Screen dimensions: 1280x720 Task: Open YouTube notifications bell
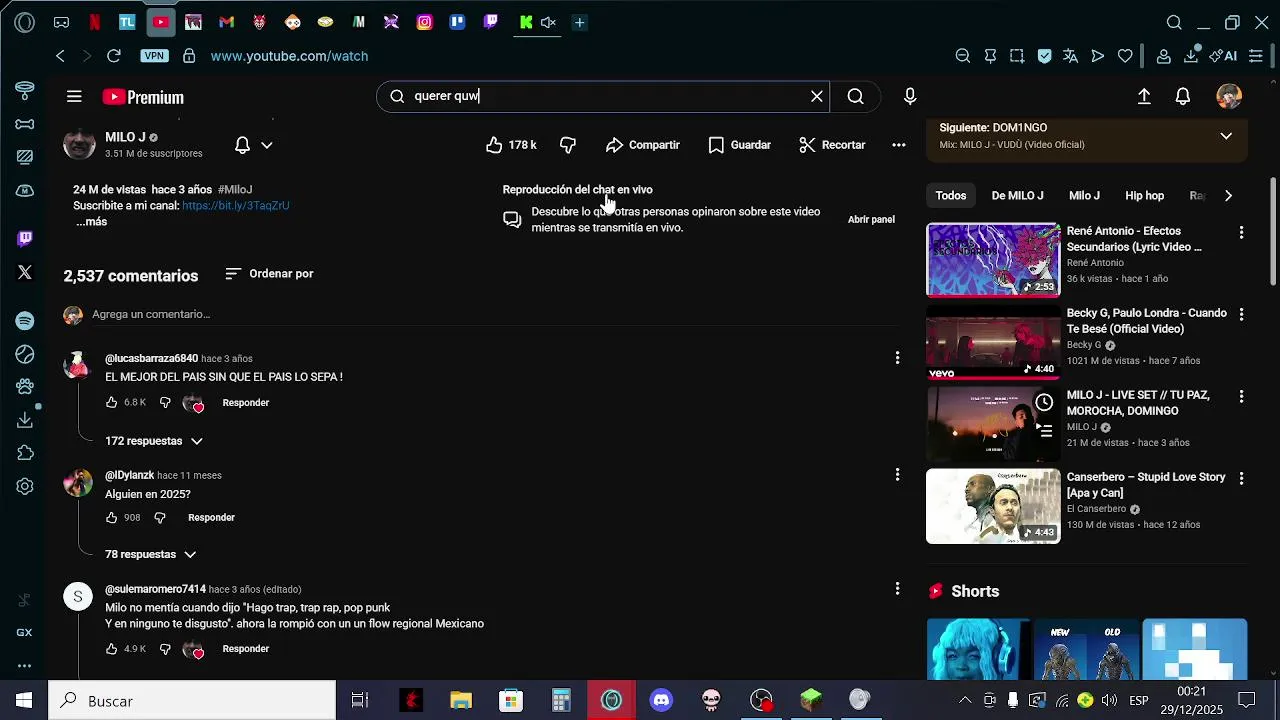pos(1183,96)
